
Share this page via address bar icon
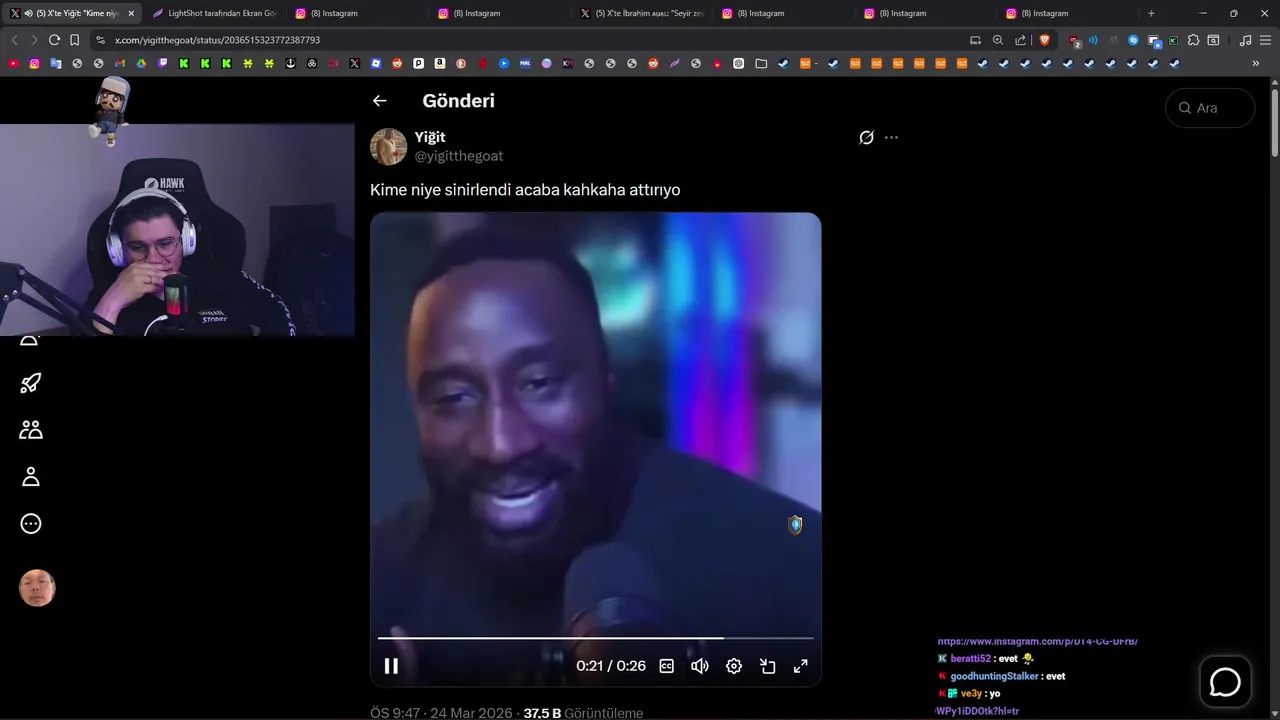1020,40
